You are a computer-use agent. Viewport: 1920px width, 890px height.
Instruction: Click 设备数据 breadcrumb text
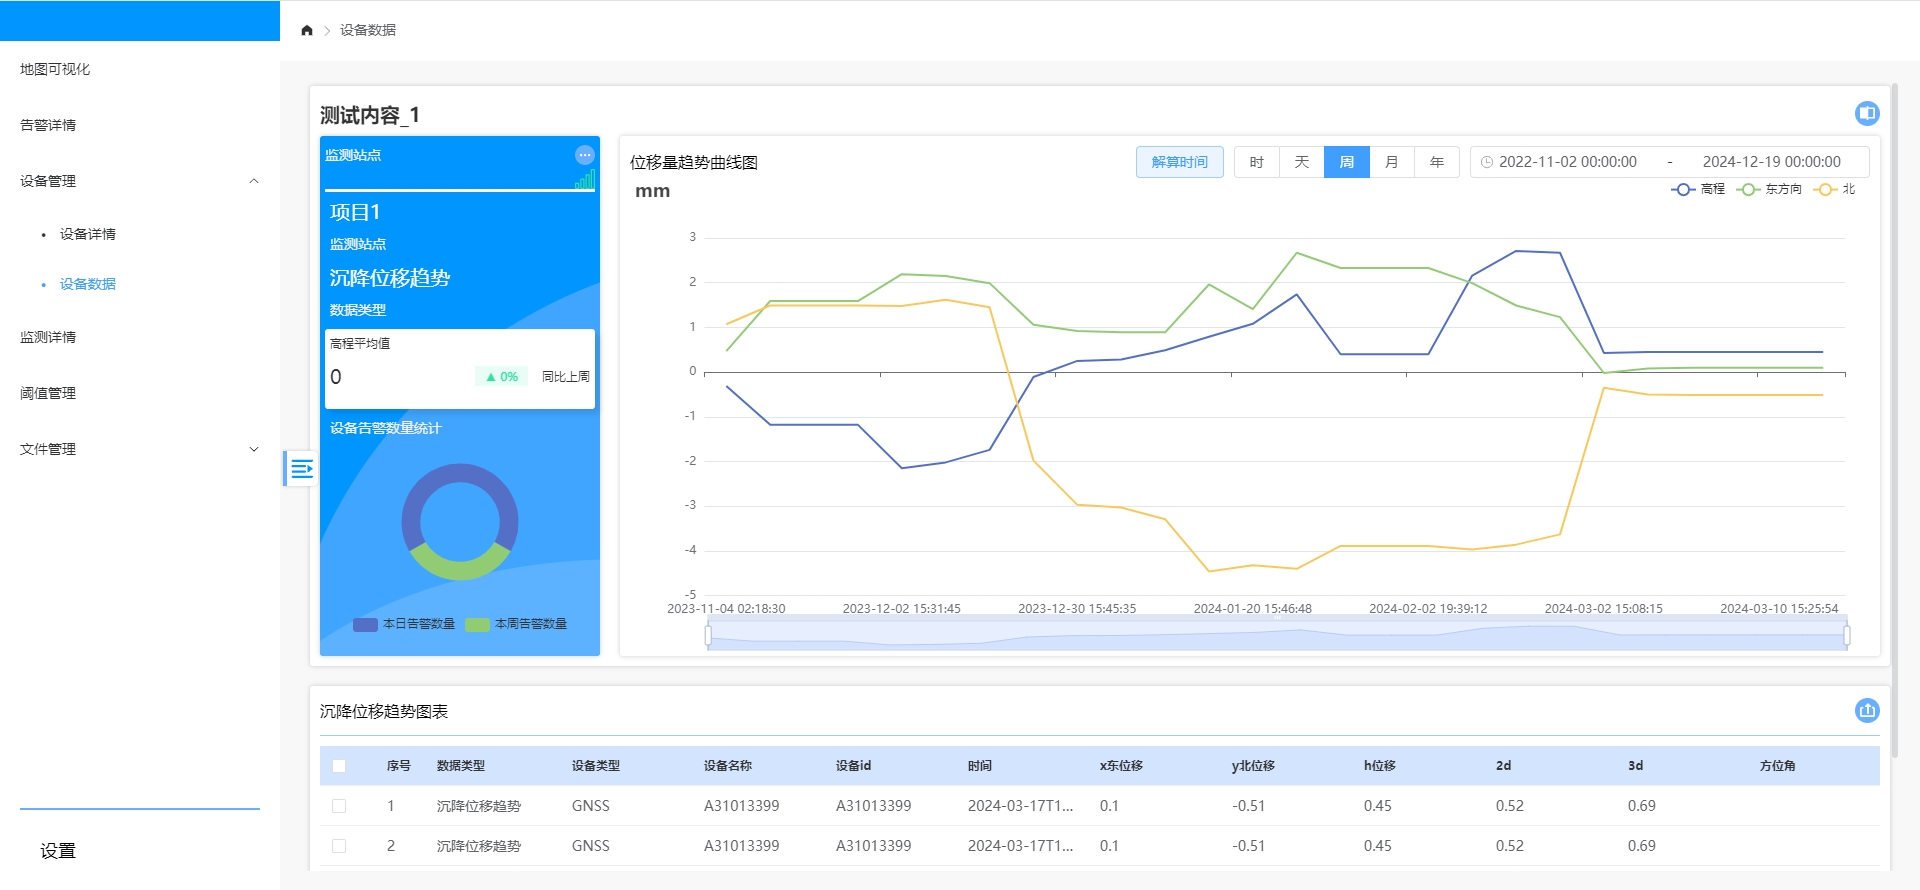(x=368, y=30)
